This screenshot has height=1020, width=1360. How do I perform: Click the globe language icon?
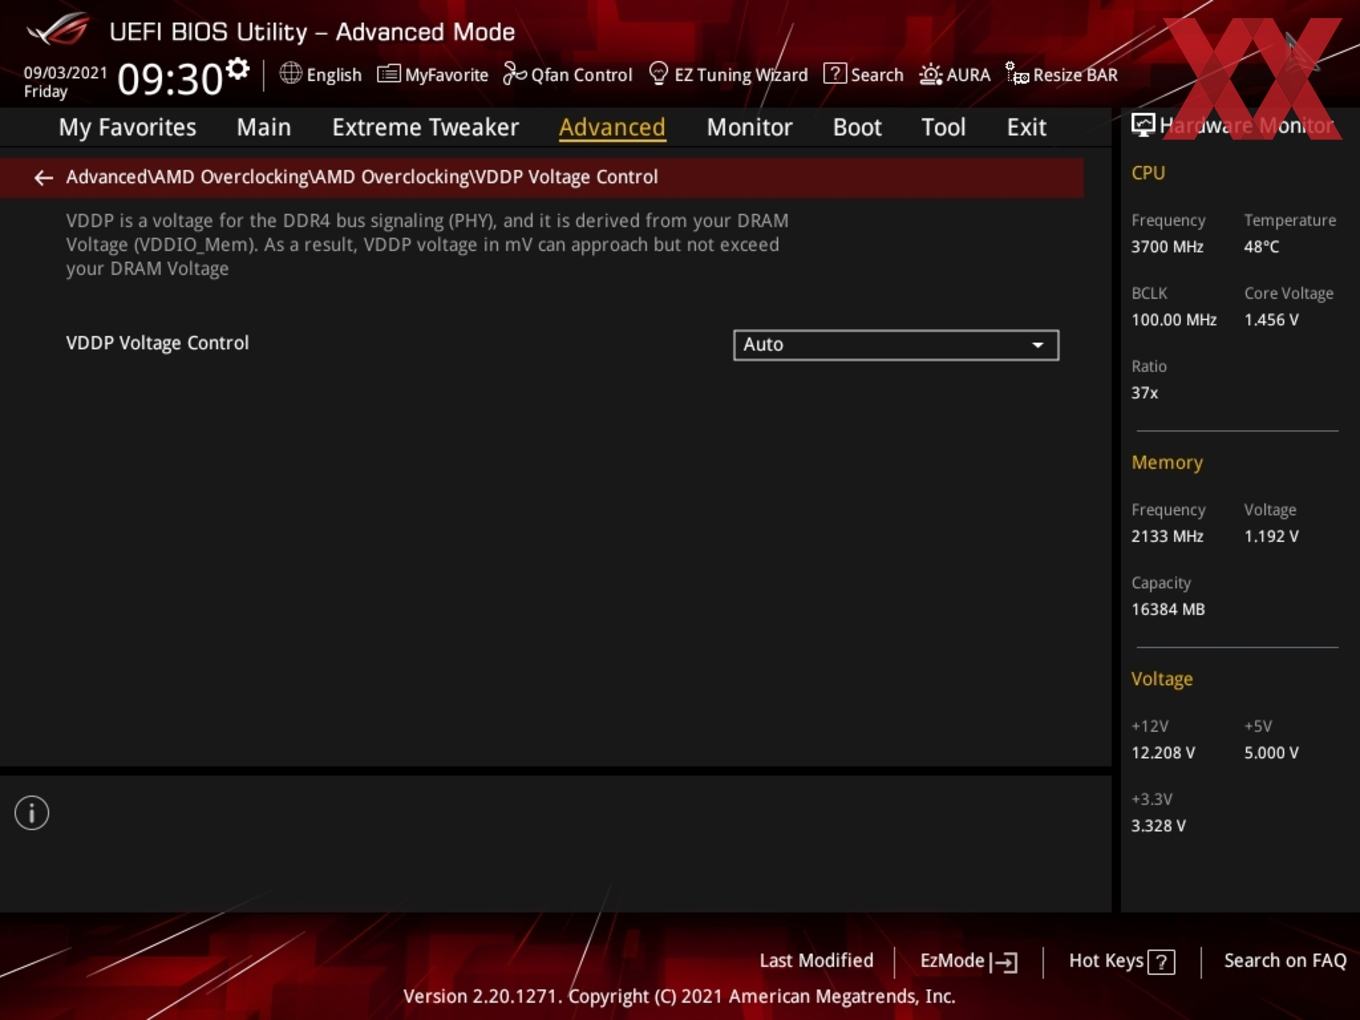290,73
